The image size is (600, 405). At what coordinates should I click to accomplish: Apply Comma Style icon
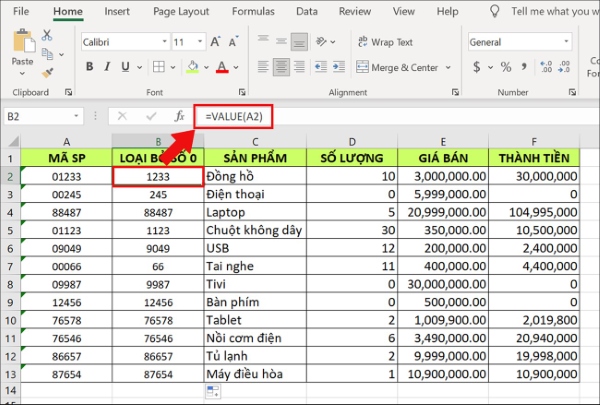click(x=523, y=67)
